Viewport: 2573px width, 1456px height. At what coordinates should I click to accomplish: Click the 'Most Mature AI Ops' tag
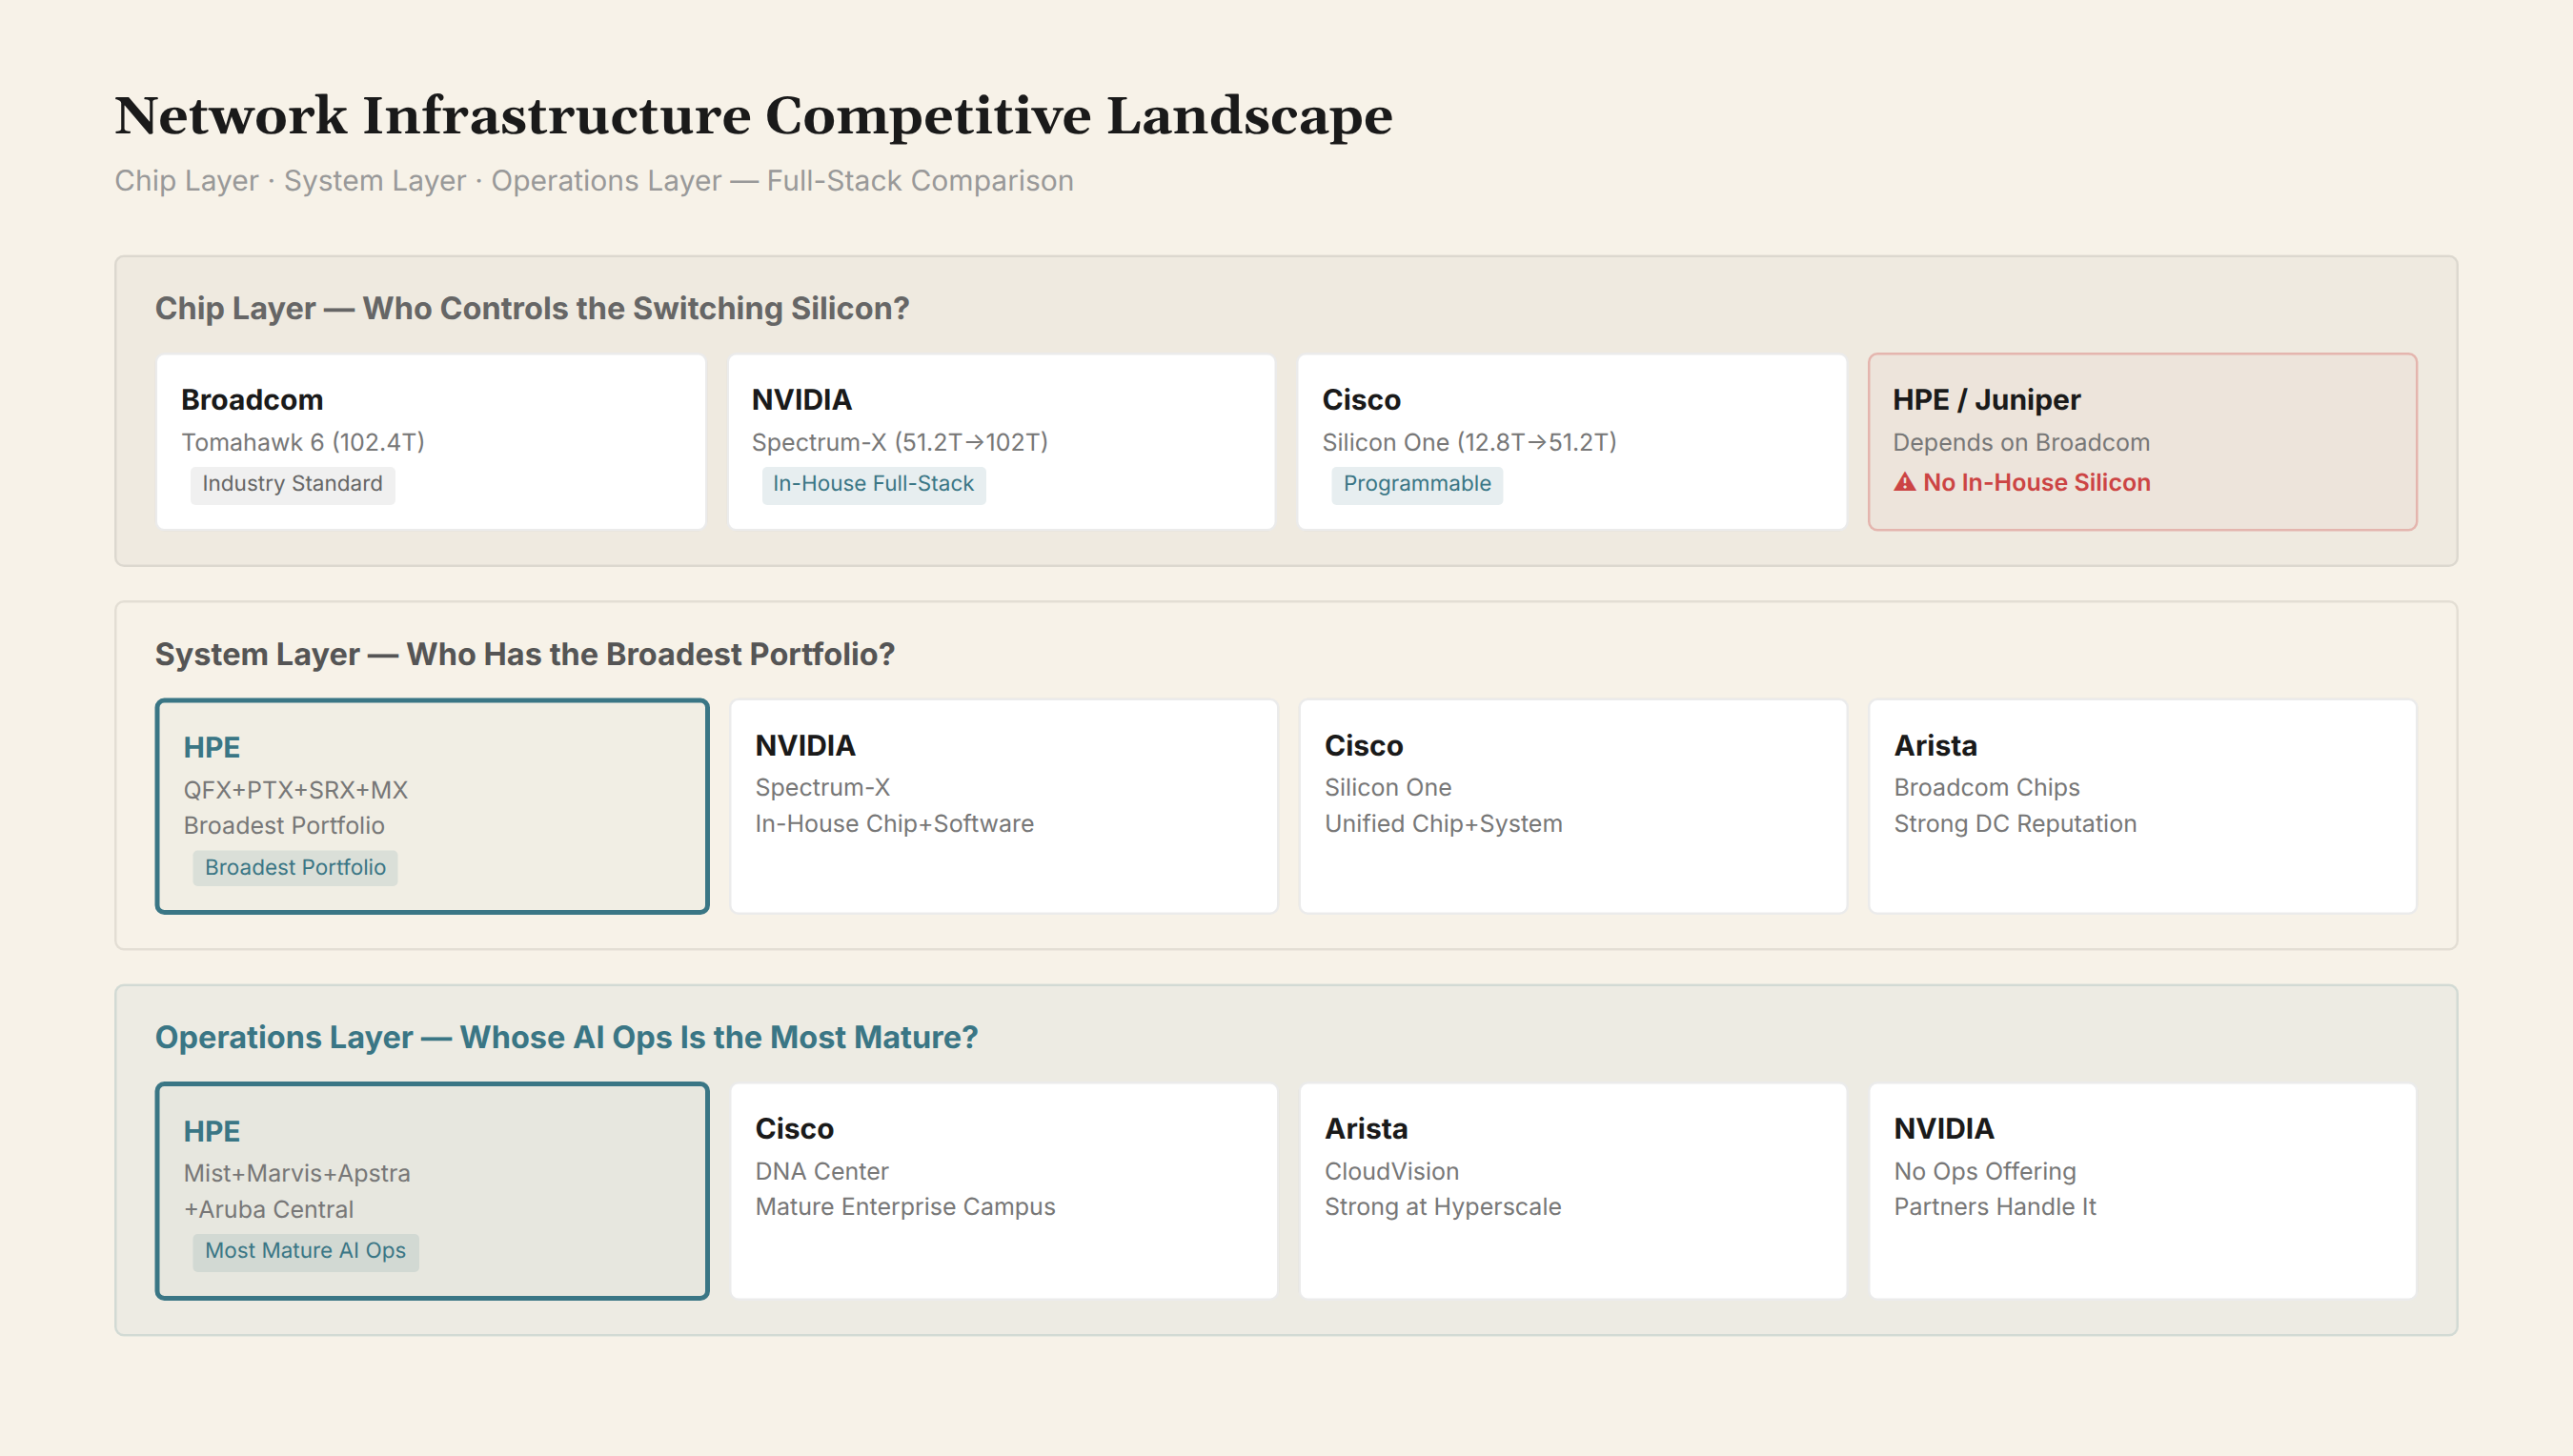(x=305, y=1251)
